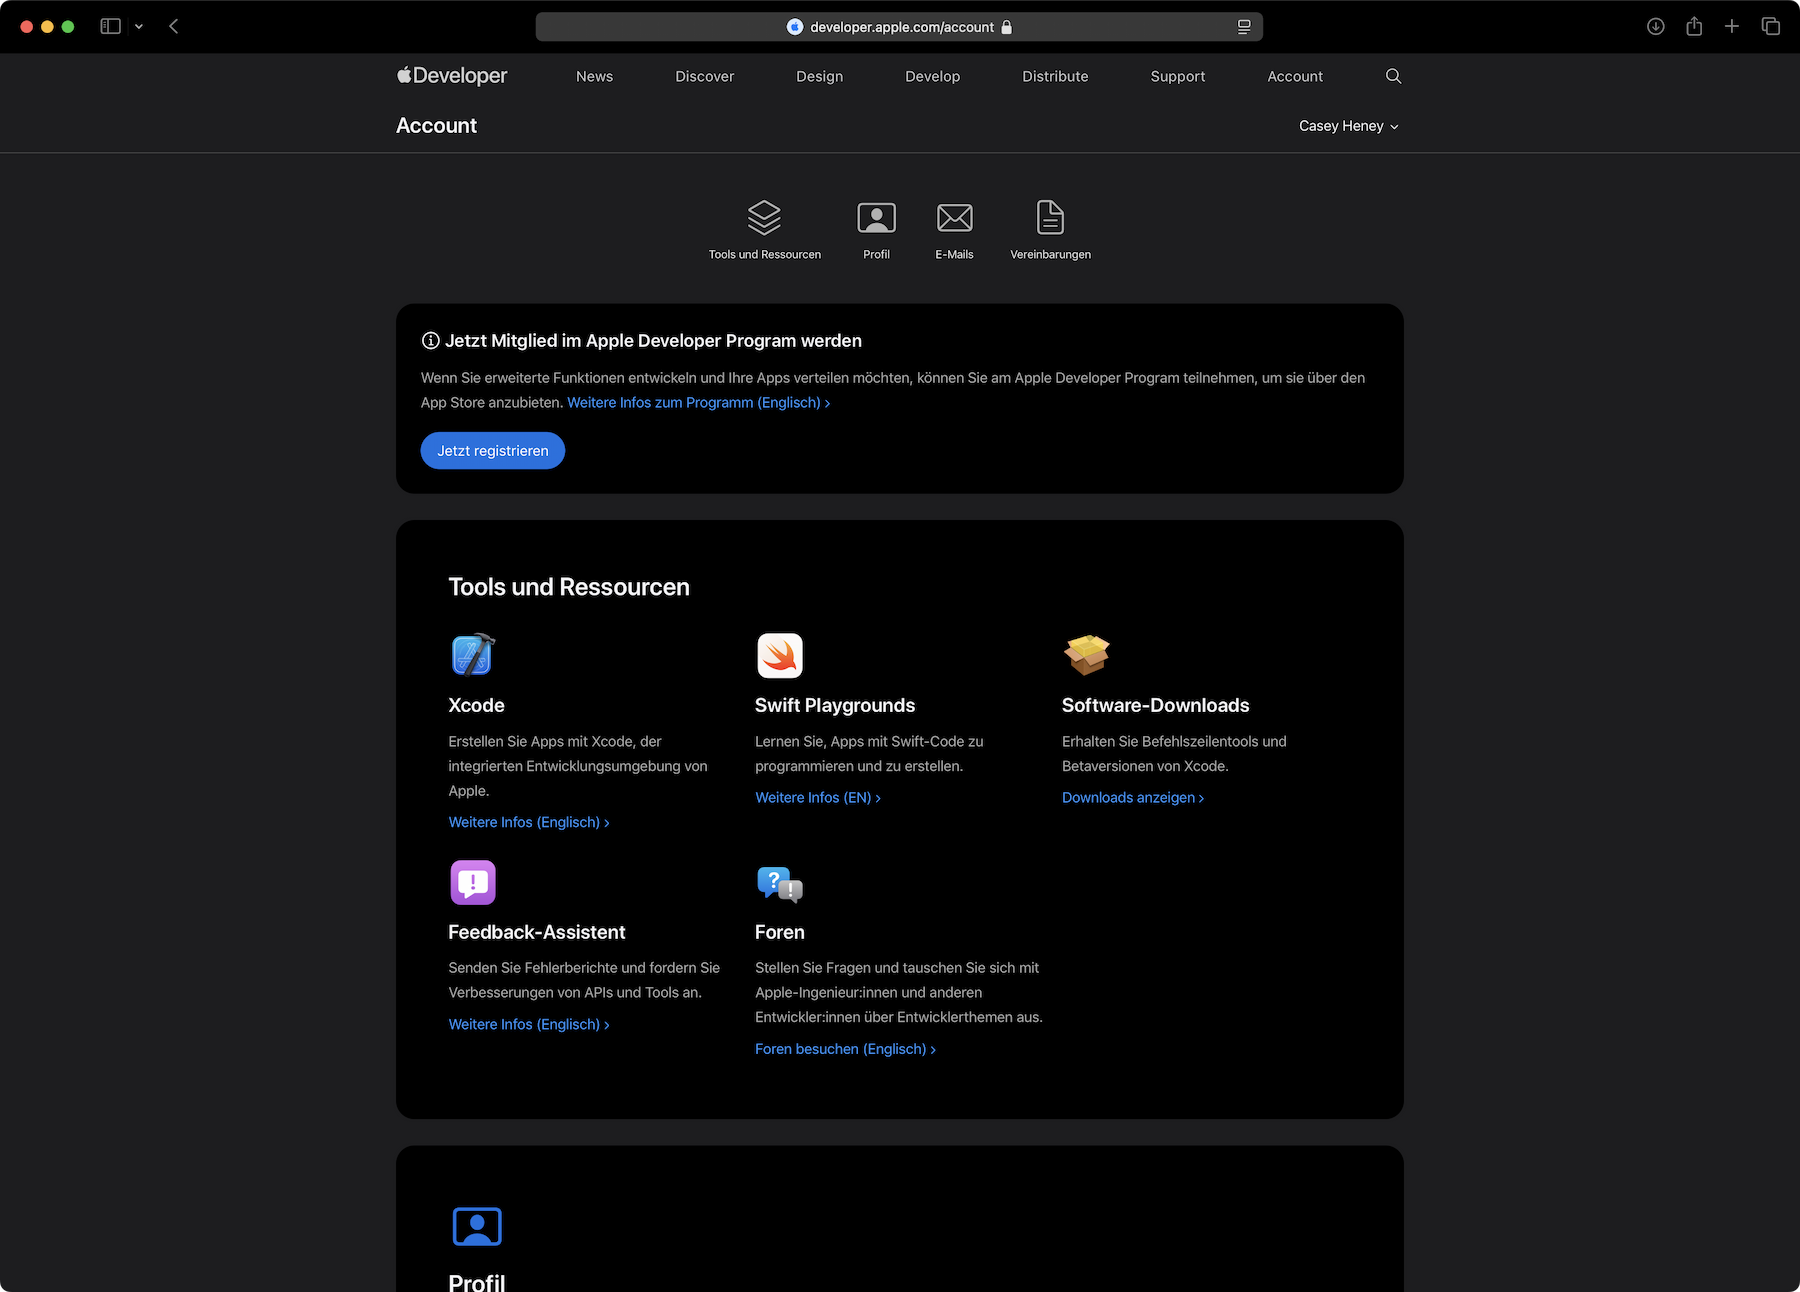The image size is (1800, 1292).
Task: Open the Account menu item
Action: (1295, 76)
